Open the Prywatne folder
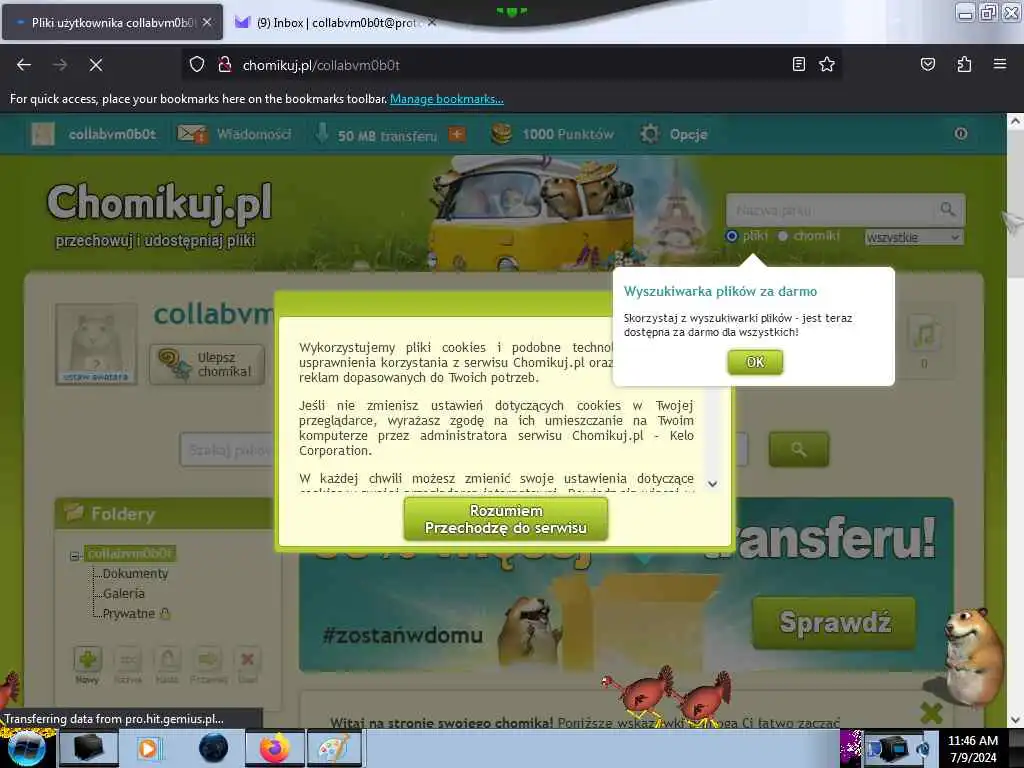1024x768 pixels. click(129, 613)
